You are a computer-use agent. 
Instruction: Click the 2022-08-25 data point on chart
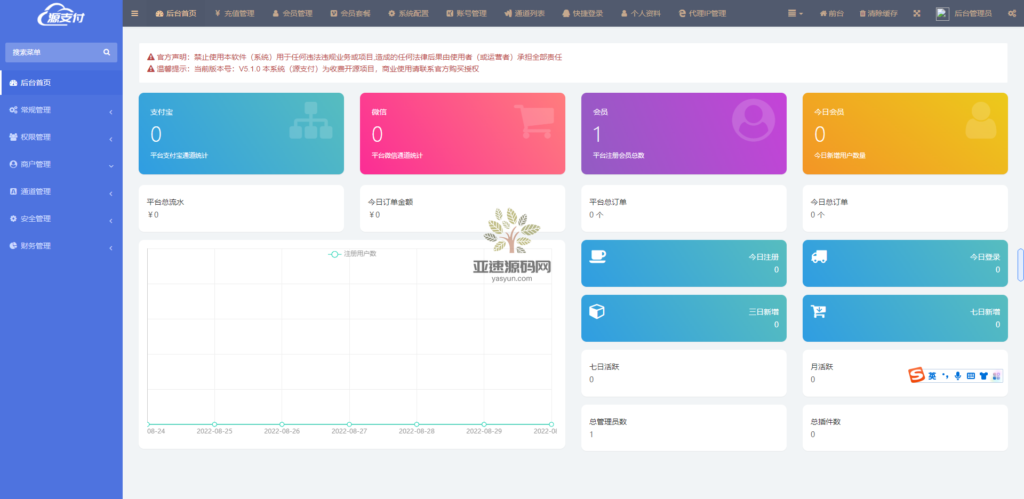214,425
